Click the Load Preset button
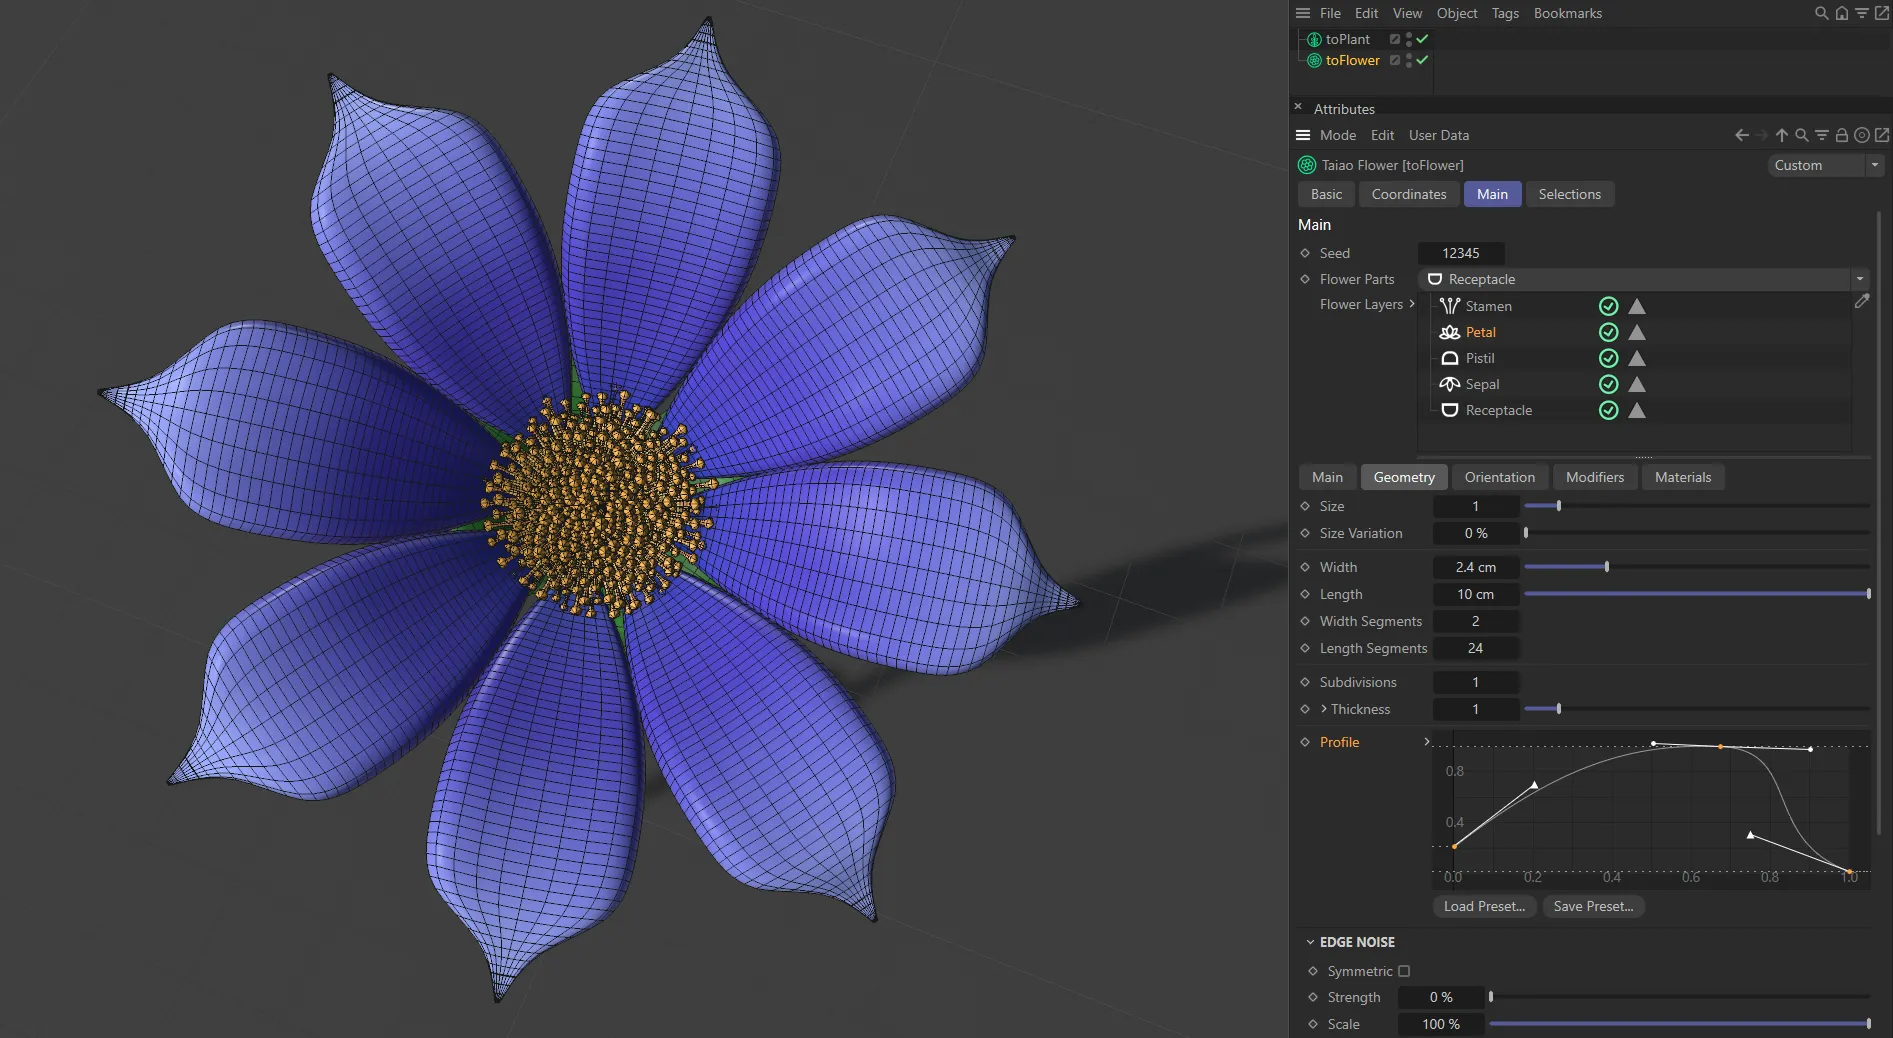 [1483, 906]
